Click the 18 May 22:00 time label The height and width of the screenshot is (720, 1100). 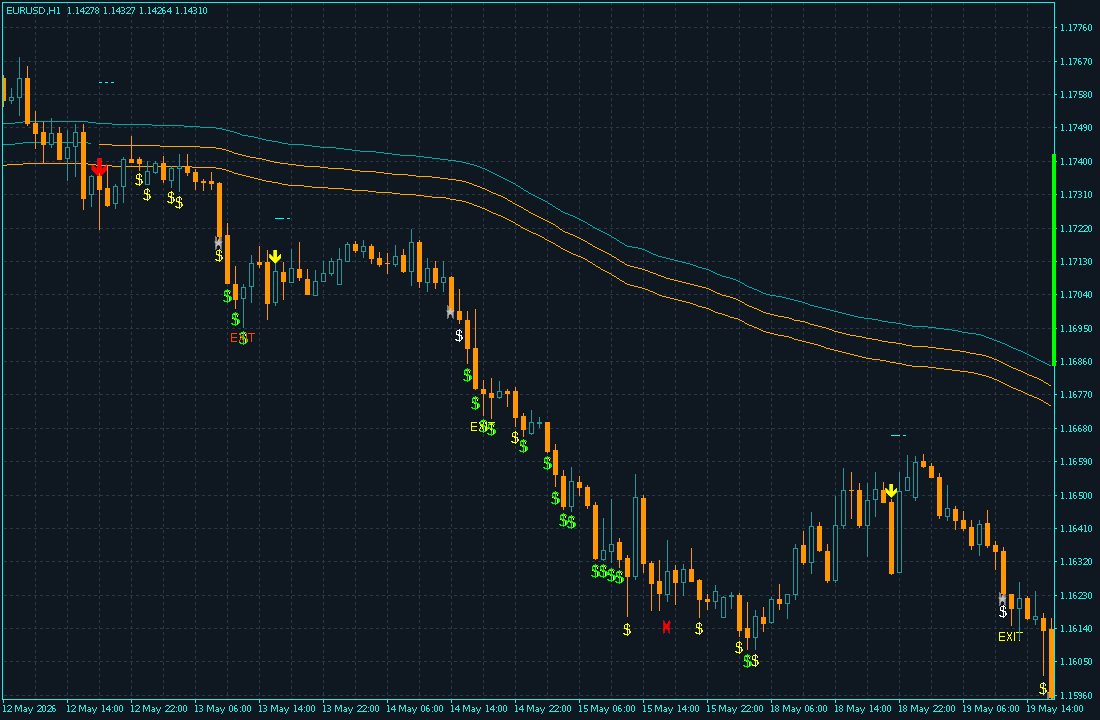927,709
